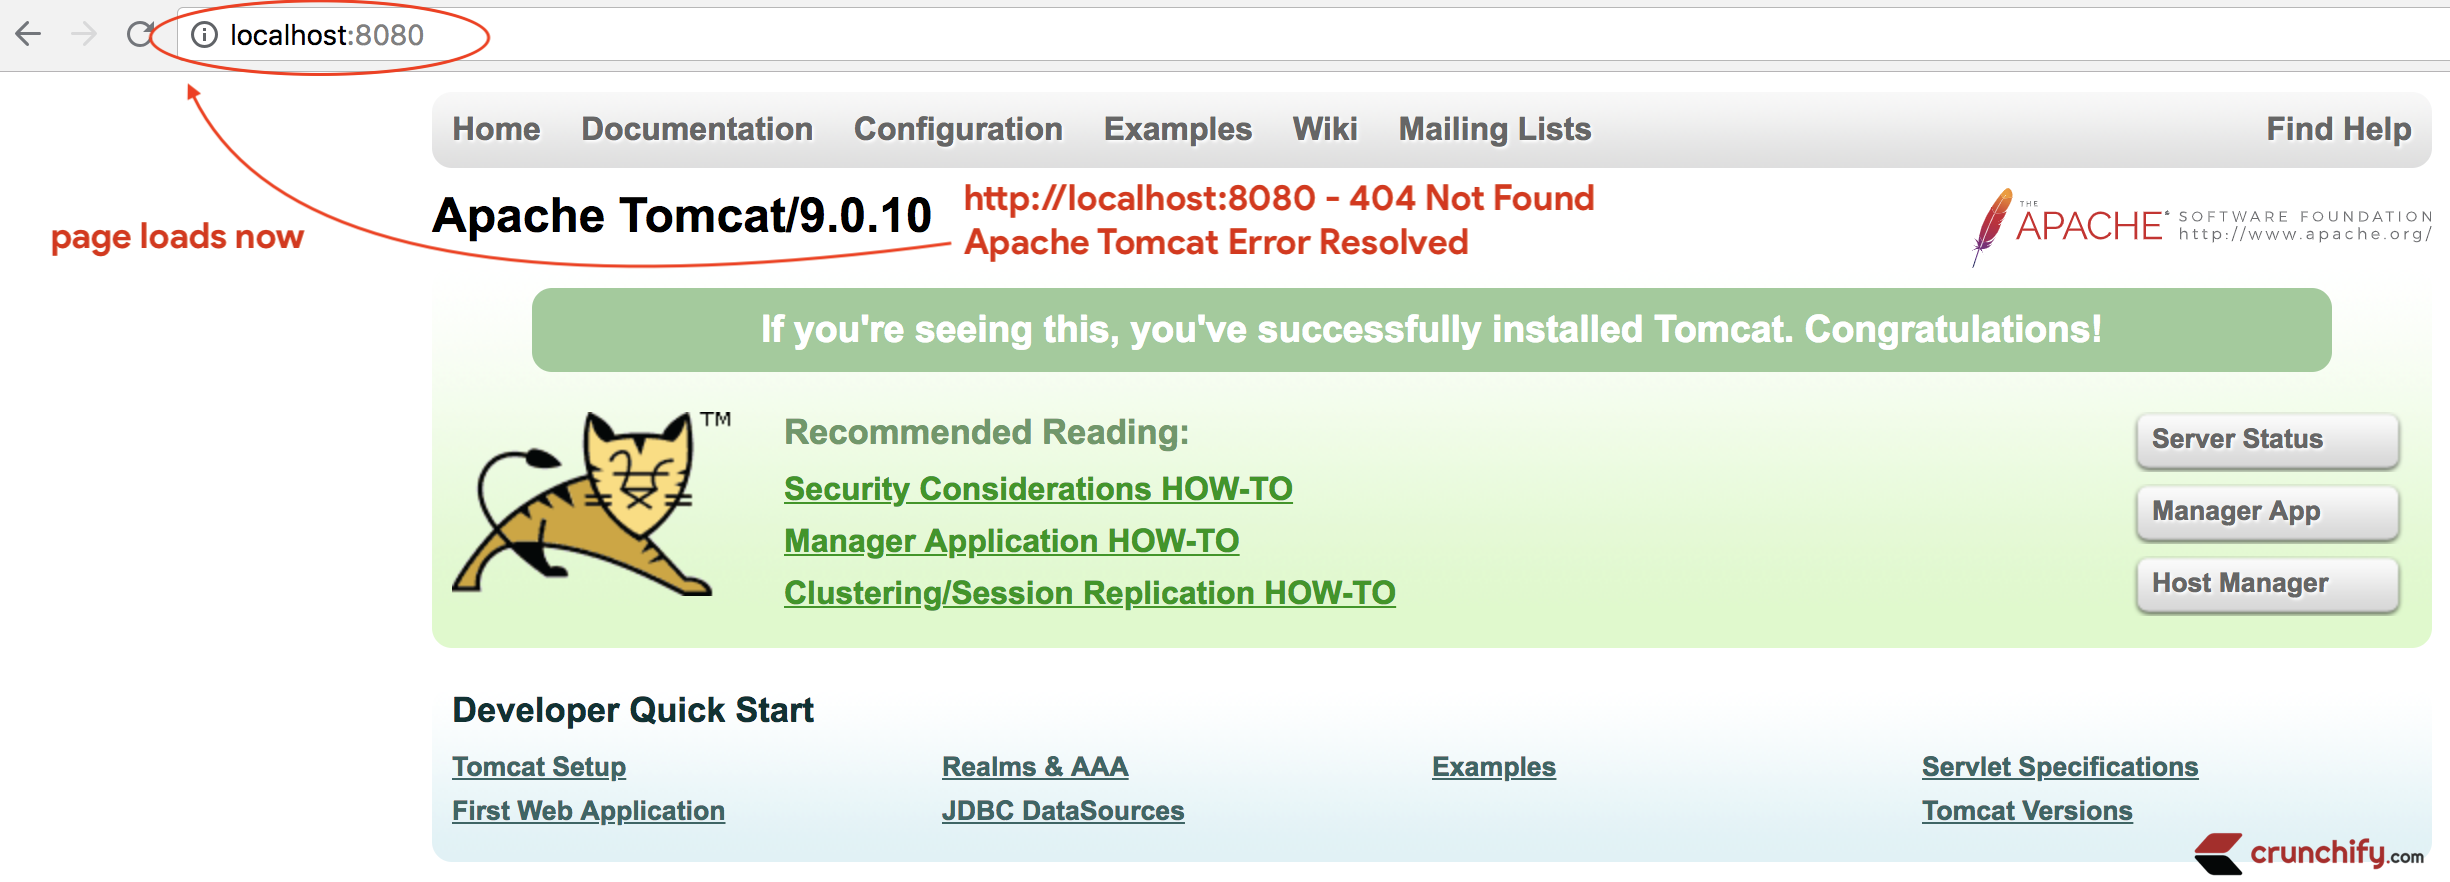
Task: Open the Home nav item
Action: click(x=496, y=129)
